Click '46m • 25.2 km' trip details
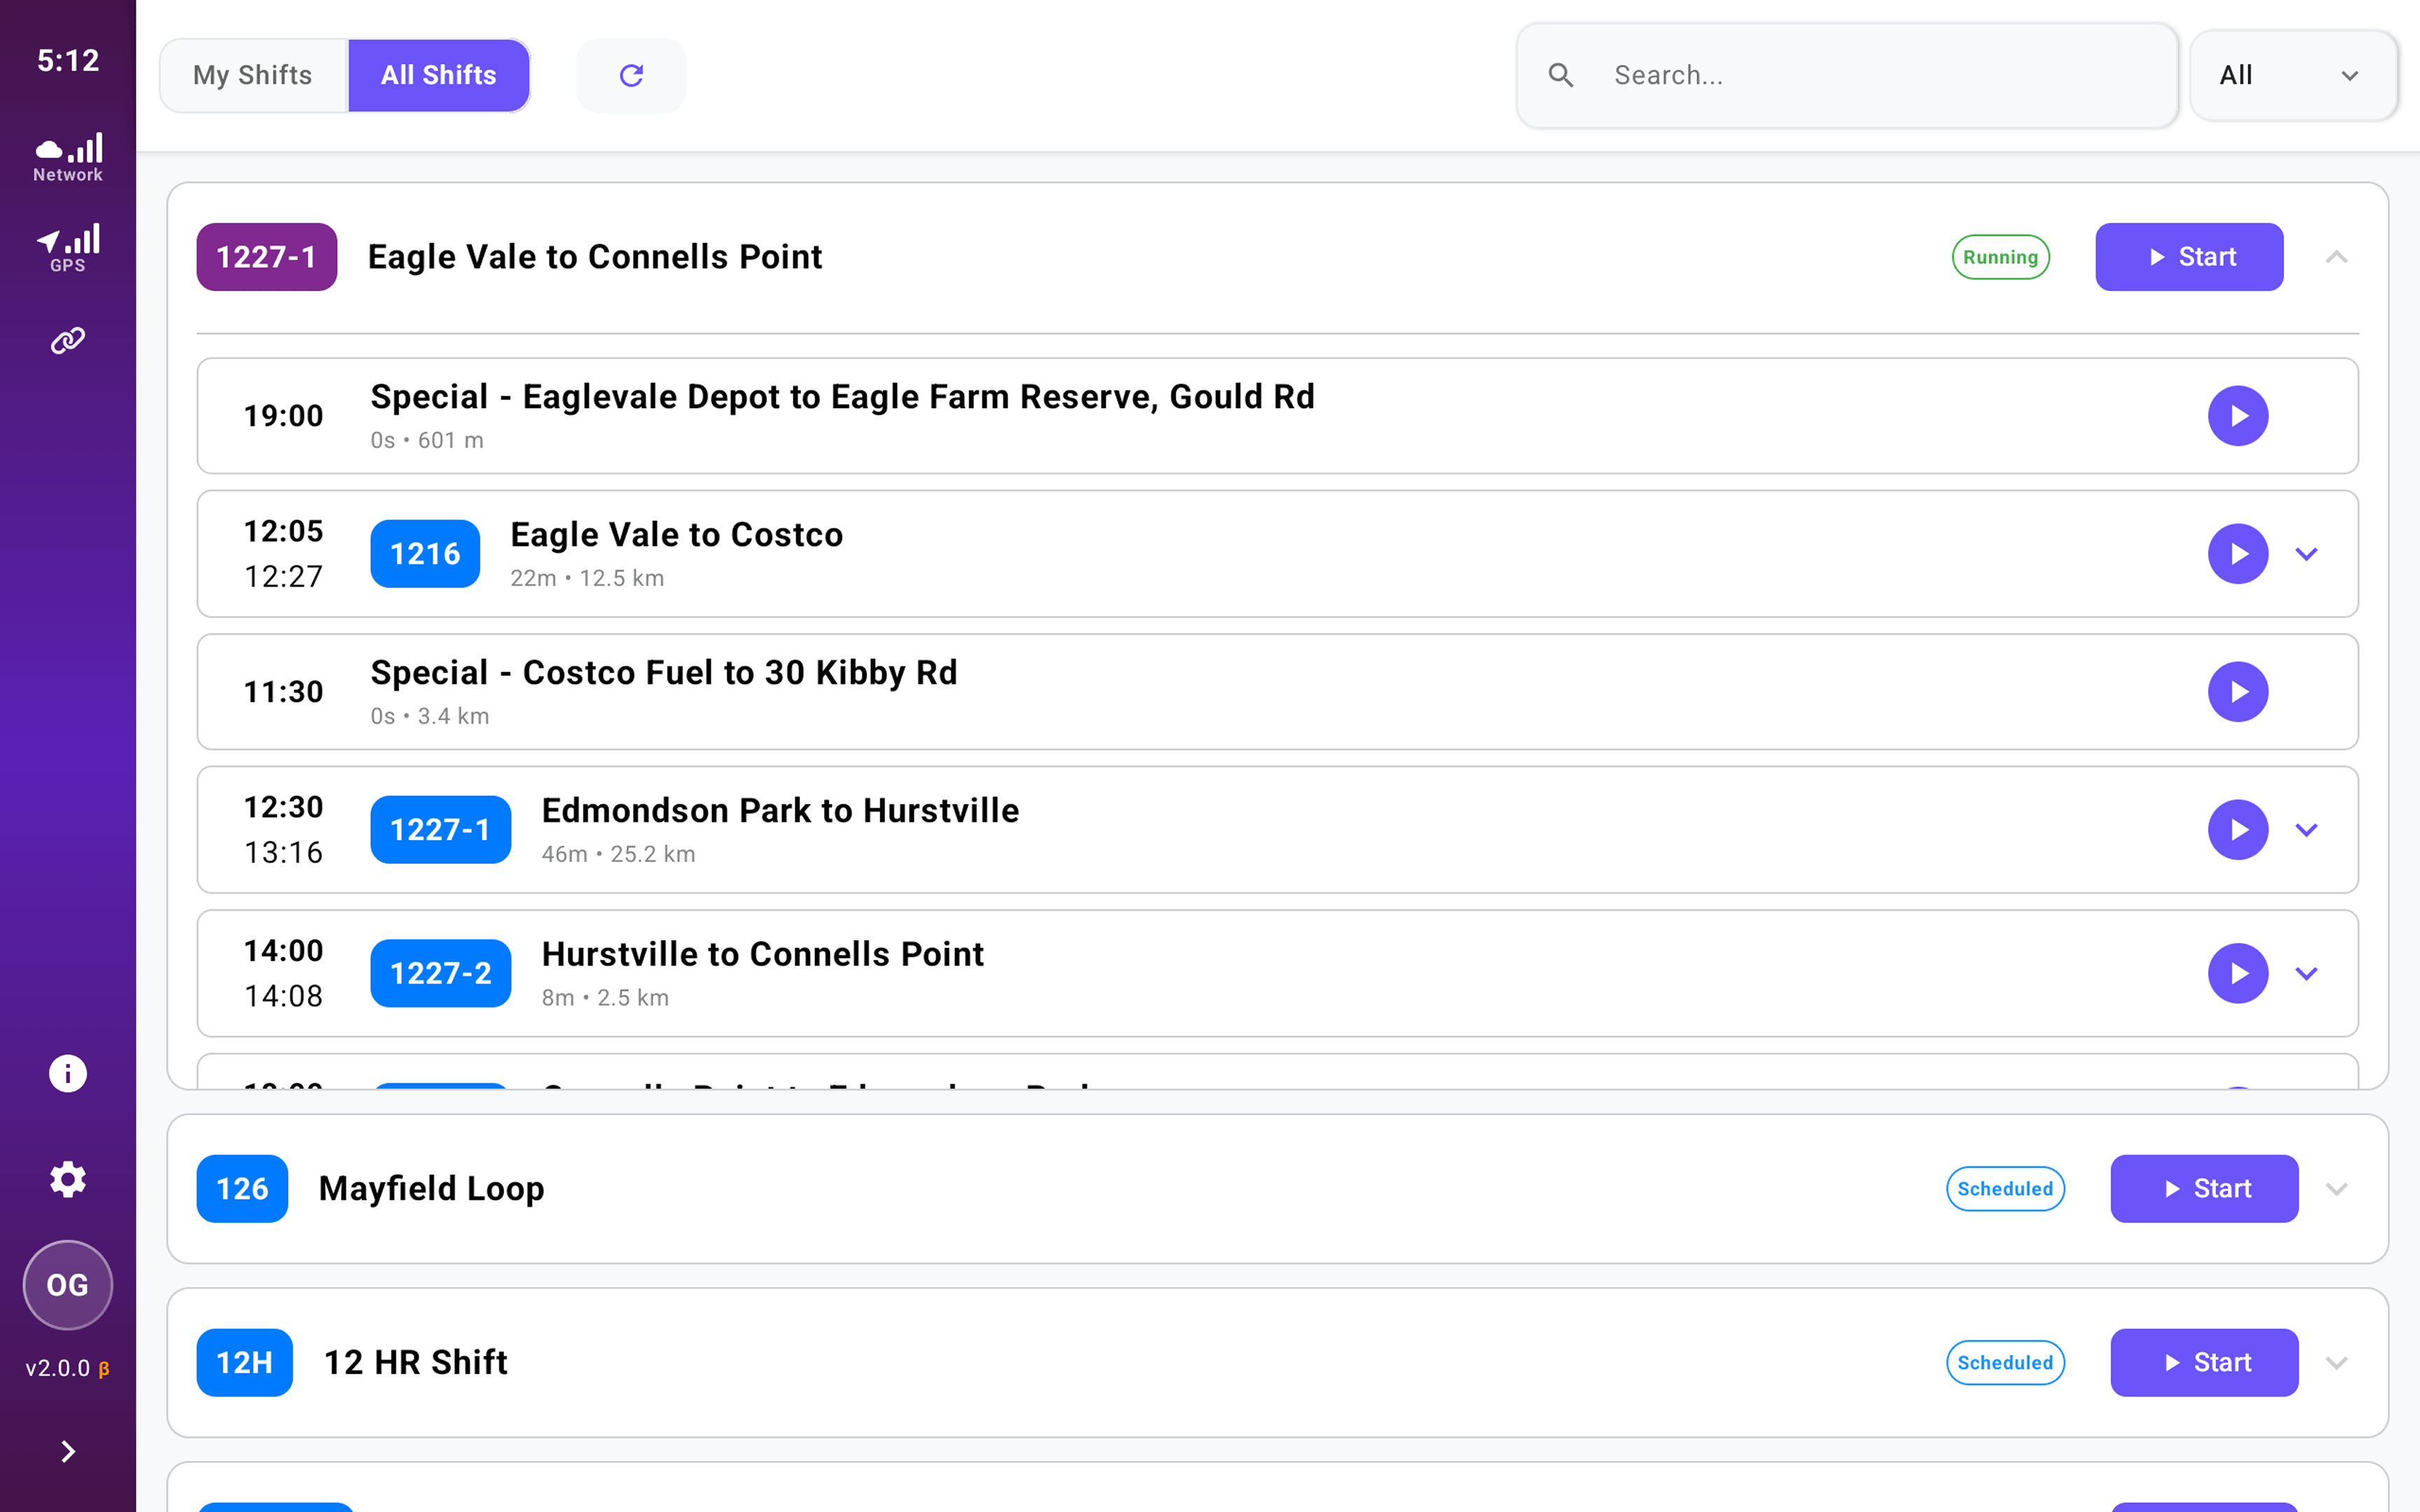Screen dimensions: 2420x1512 tap(618, 854)
